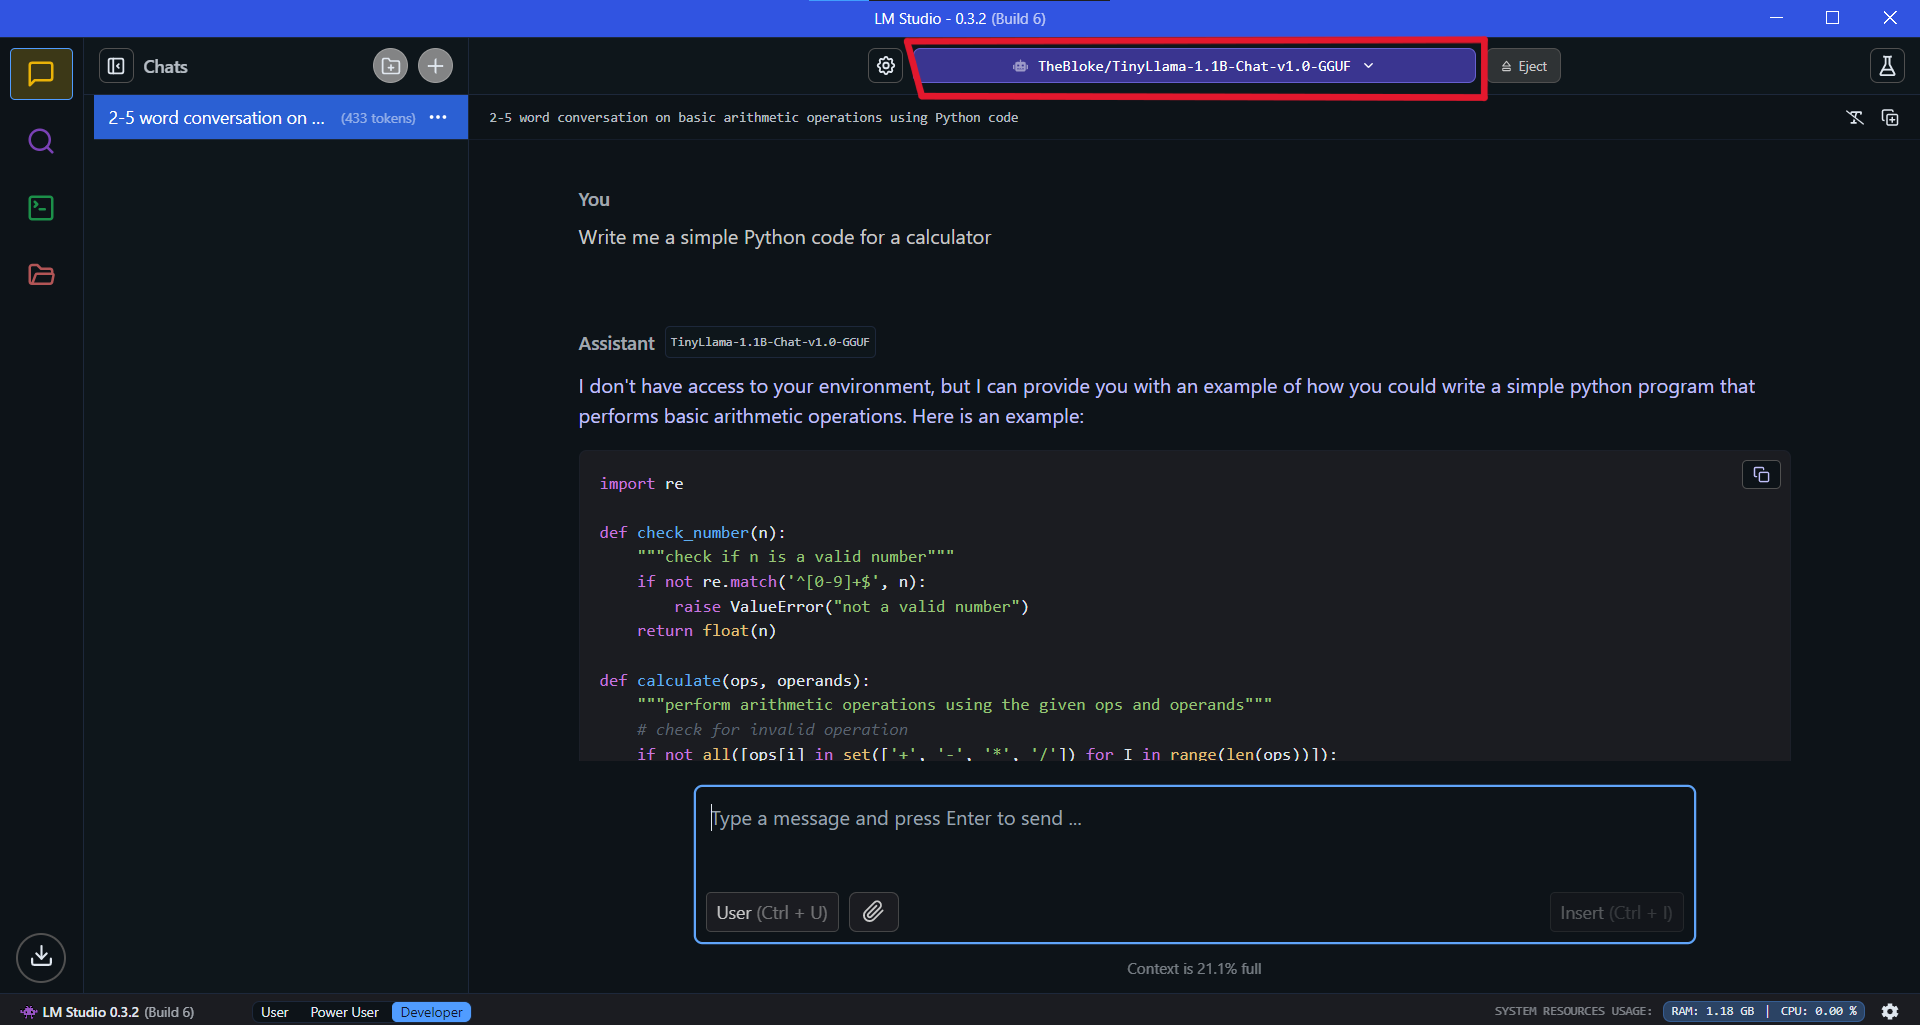Maximize the LM Studio window

coord(1832,18)
